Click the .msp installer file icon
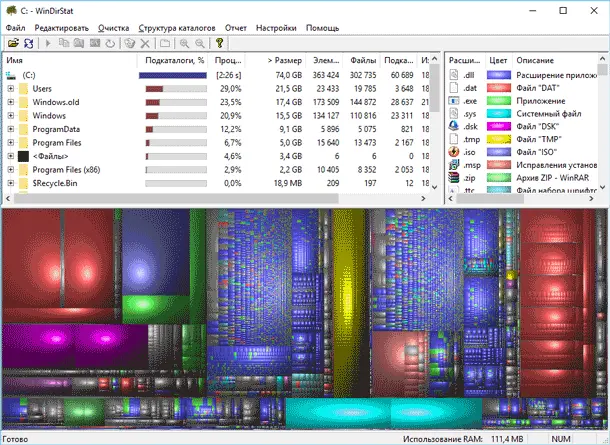The width and height of the screenshot is (610, 445). coord(454,165)
